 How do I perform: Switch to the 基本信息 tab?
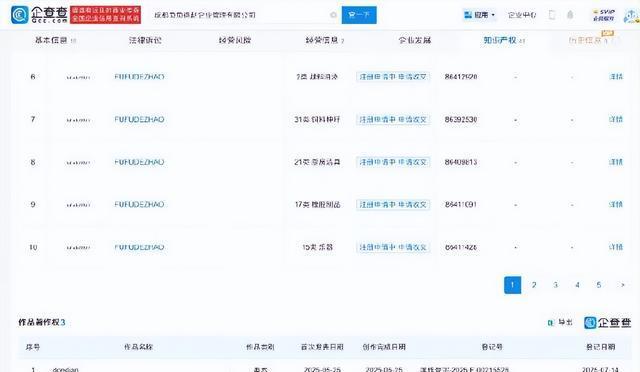(x=55, y=40)
